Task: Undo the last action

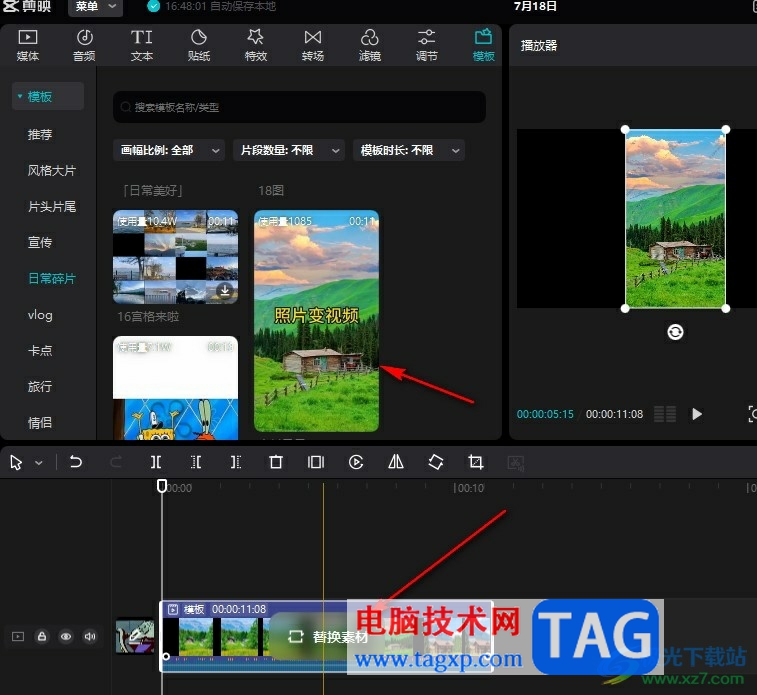Action: [x=76, y=462]
